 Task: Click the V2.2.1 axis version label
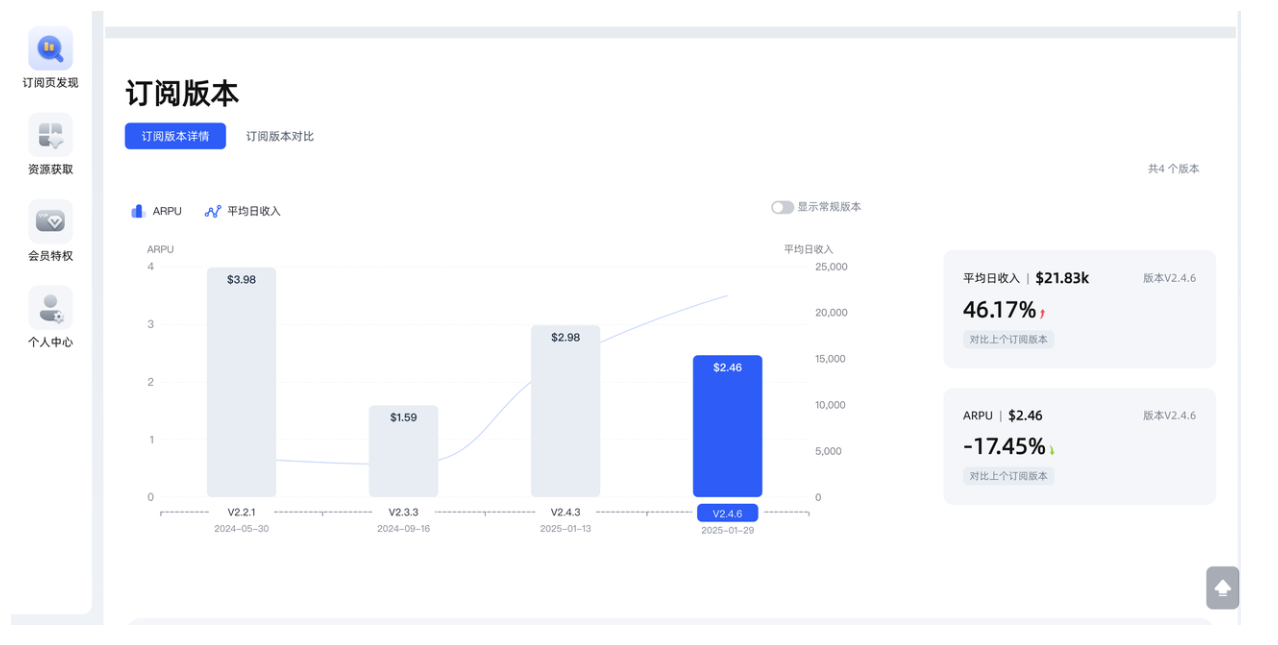[241, 512]
